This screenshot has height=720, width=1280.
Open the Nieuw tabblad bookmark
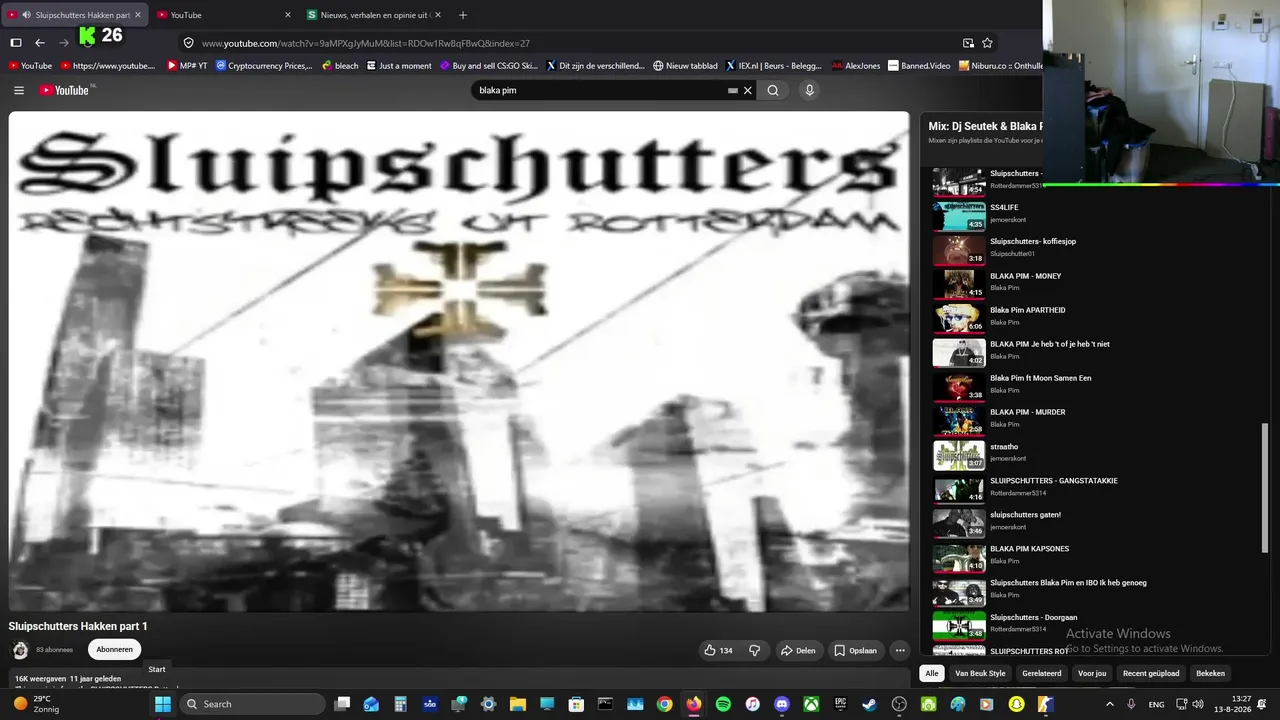pyautogui.click(x=685, y=66)
